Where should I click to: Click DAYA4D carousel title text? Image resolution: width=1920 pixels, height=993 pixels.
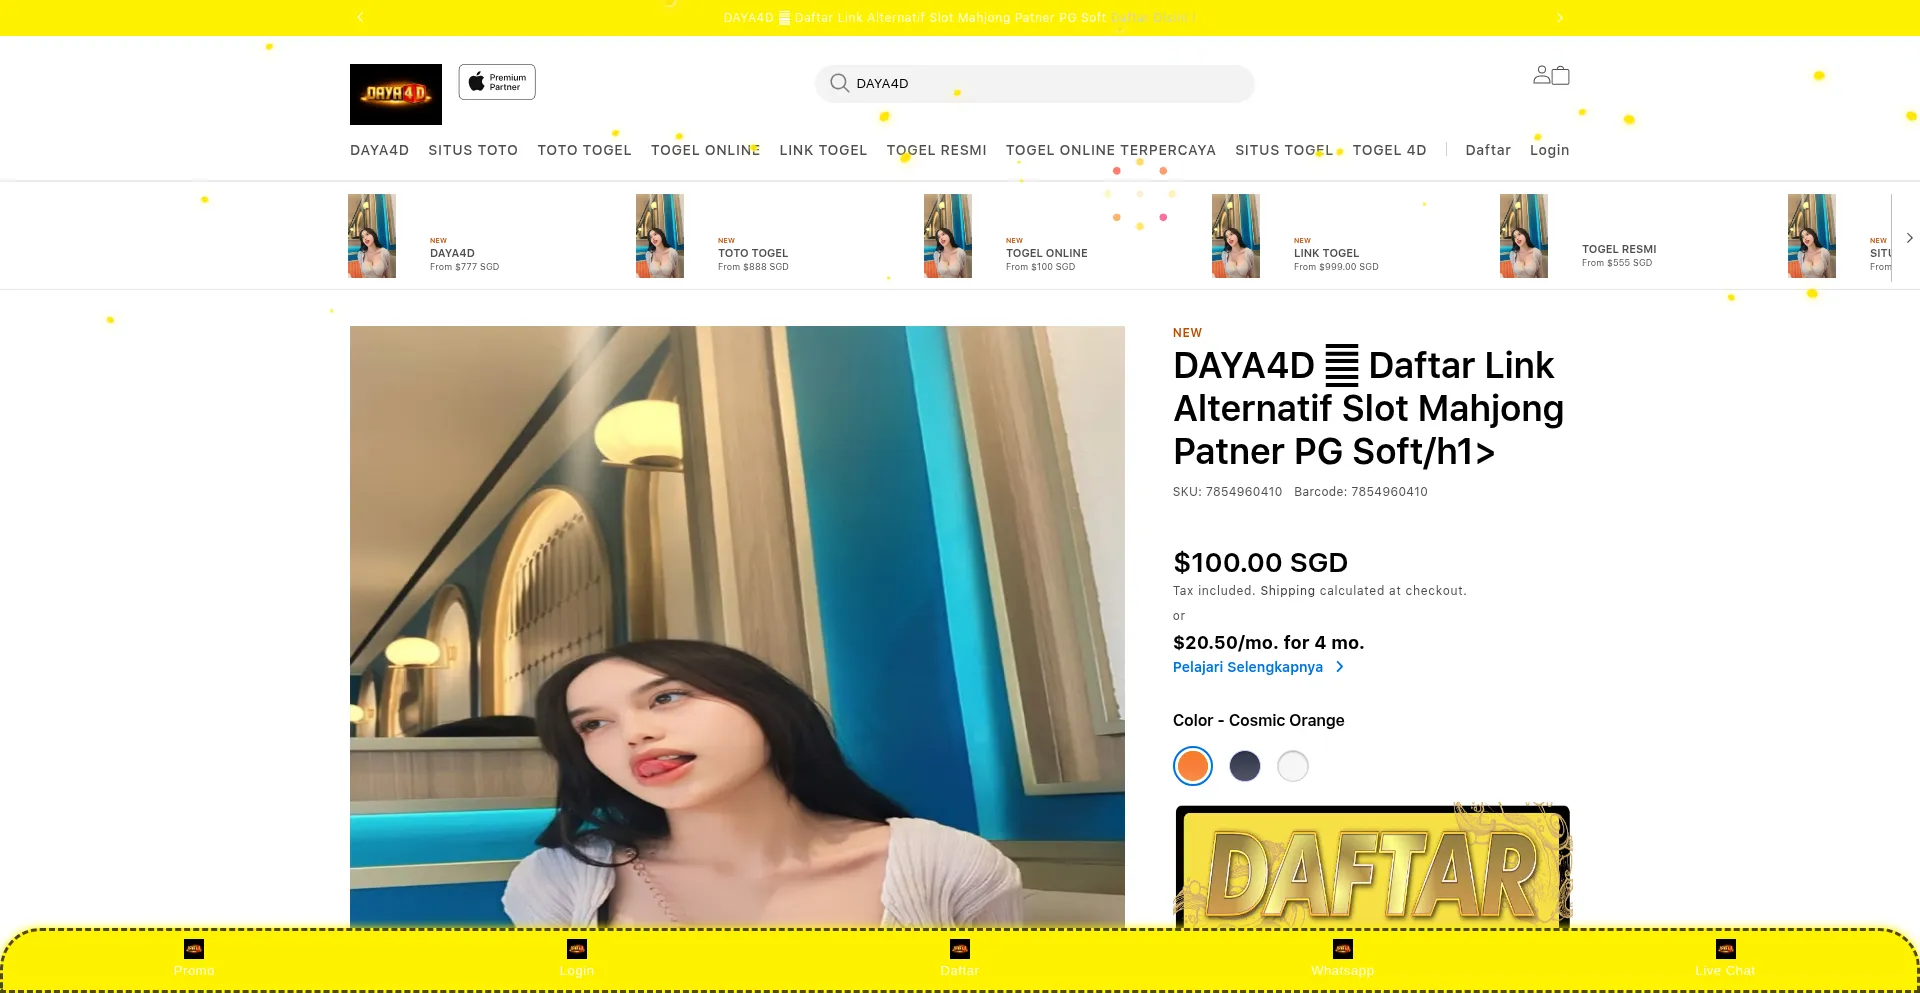click(x=452, y=253)
